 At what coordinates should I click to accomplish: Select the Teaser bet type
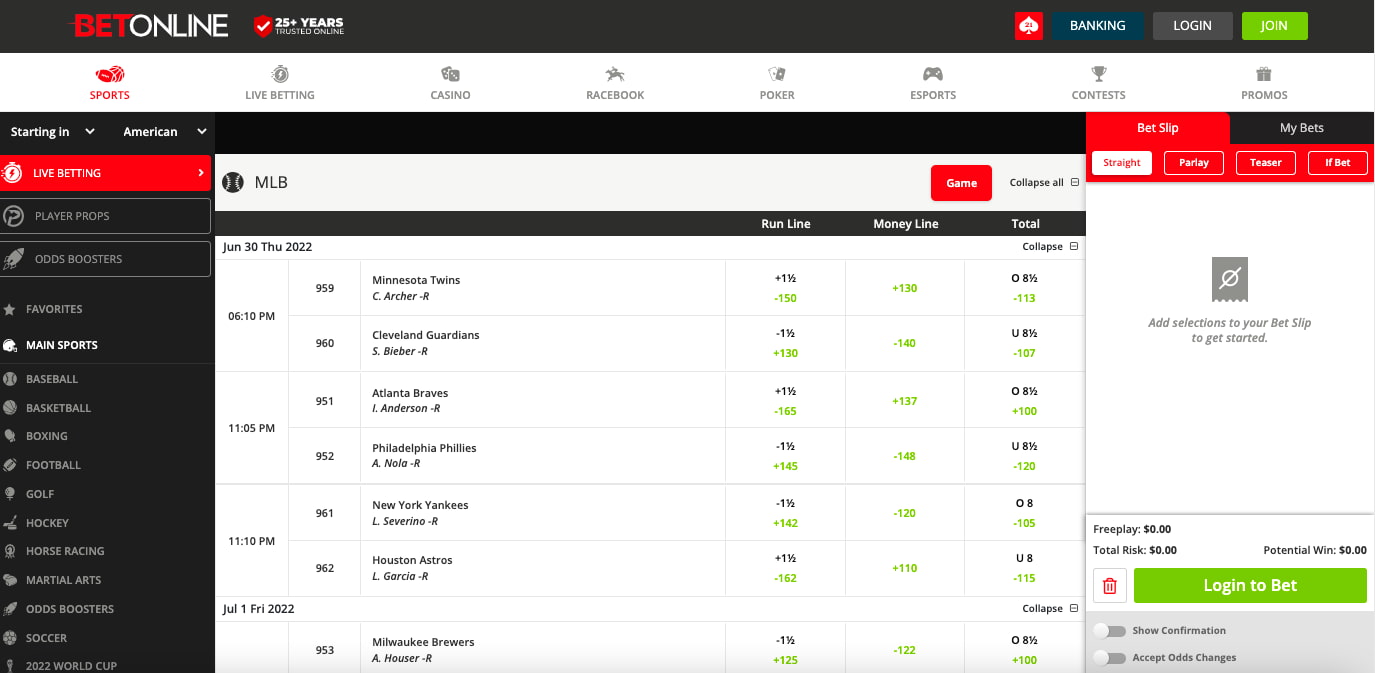pos(1266,163)
